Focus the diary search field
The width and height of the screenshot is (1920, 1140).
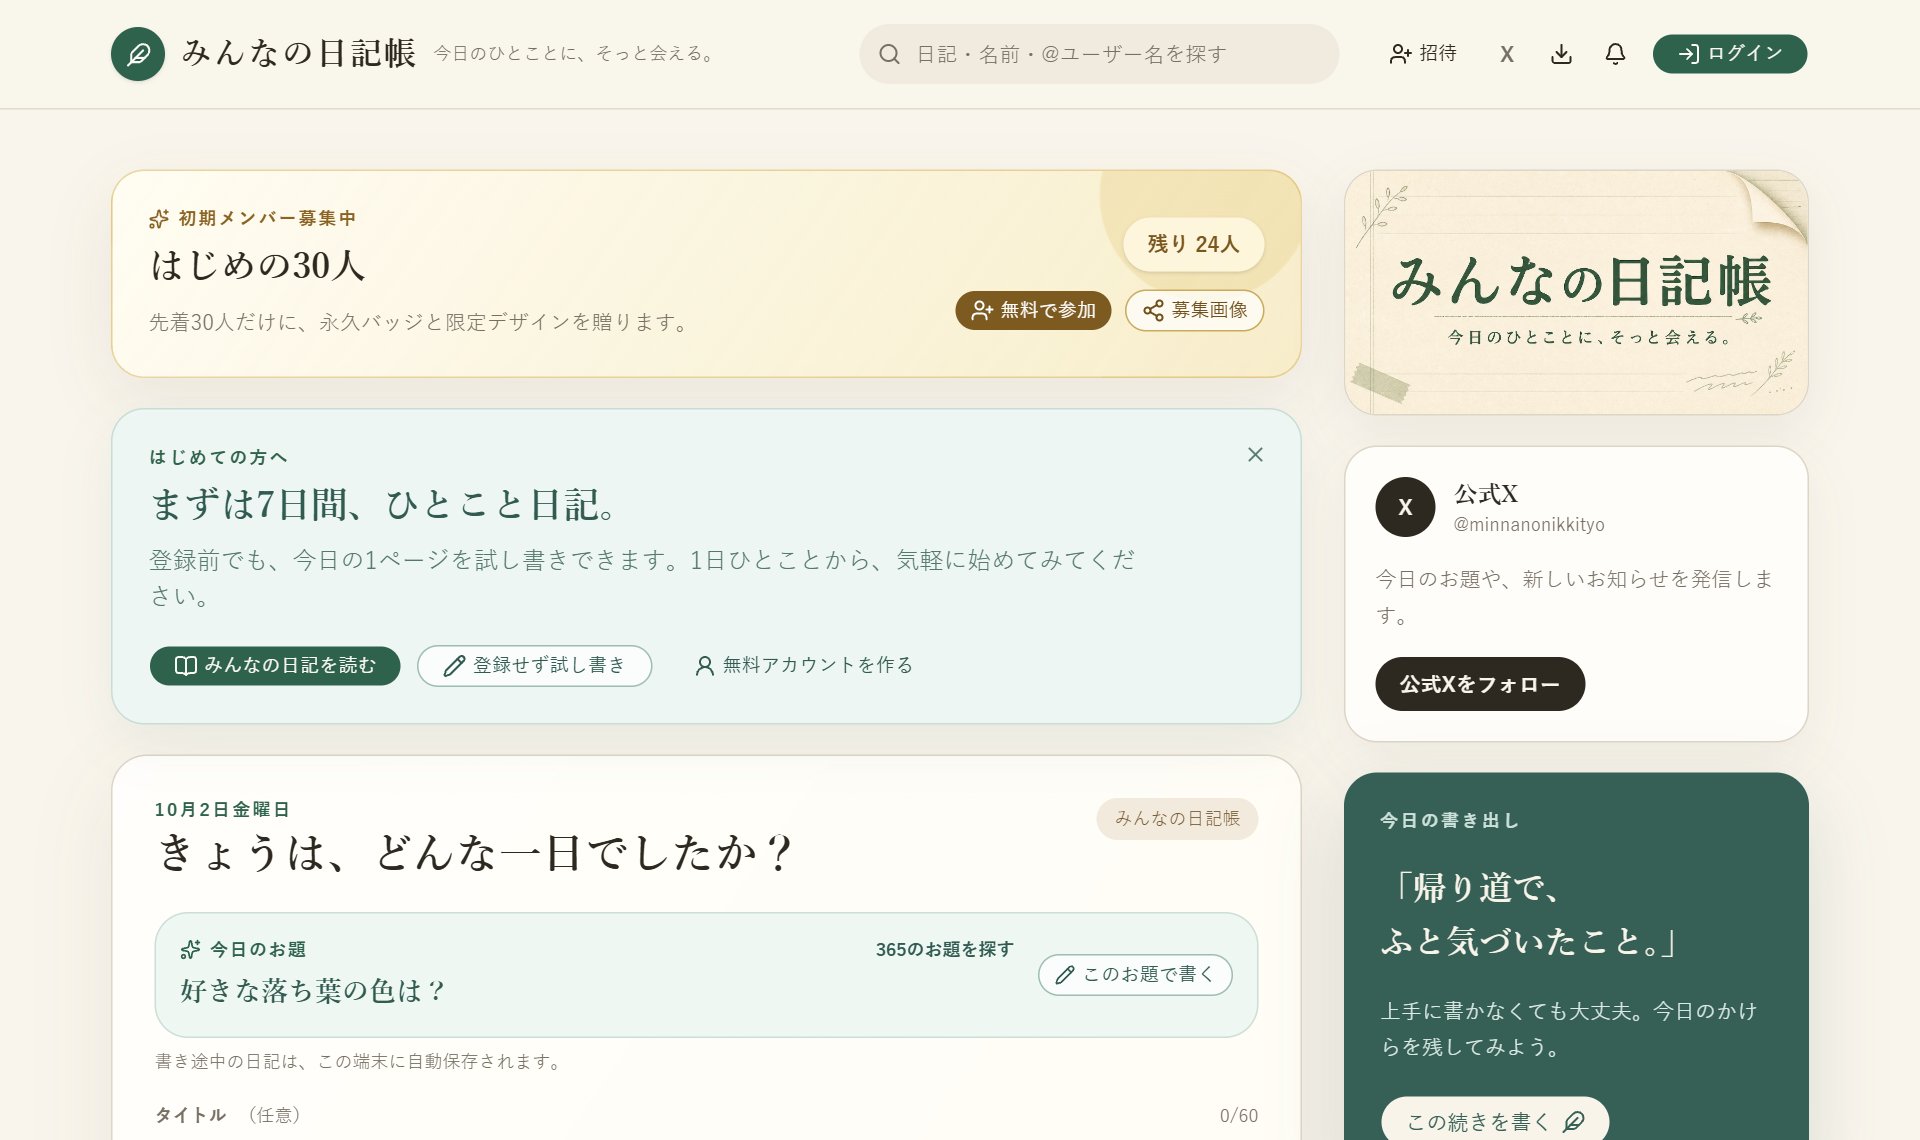pos(1099,54)
